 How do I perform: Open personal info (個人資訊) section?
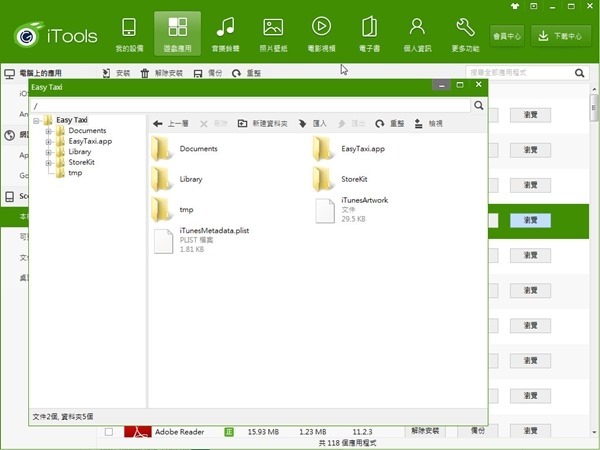click(x=417, y=34)
